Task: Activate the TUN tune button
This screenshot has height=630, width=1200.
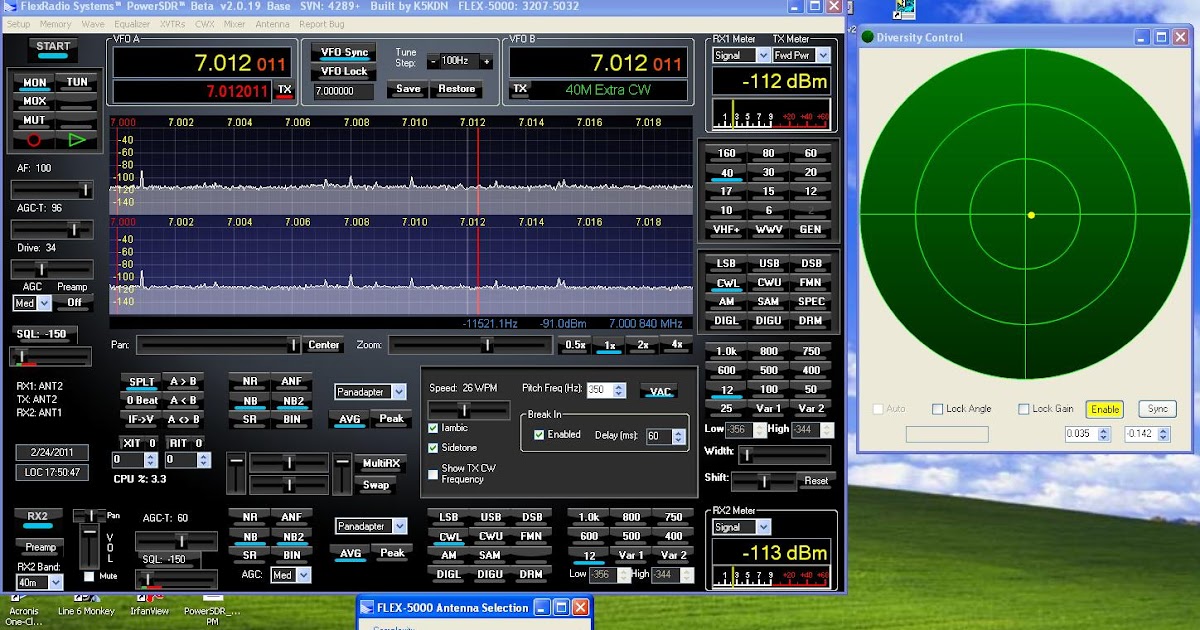Action: pyautogui.click(x=78, y=82)
